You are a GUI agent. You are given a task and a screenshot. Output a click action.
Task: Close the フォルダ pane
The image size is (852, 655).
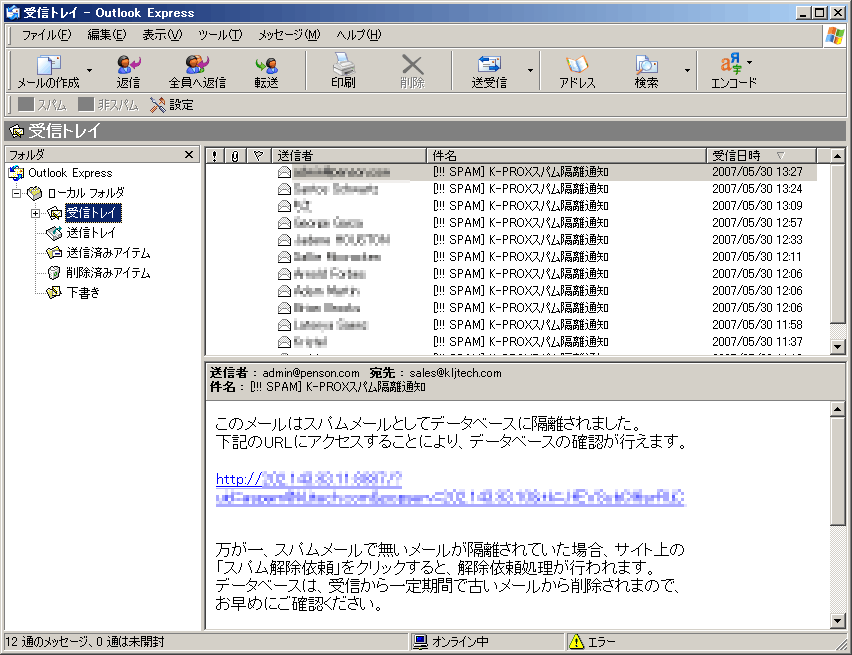[x=189, y=155]
